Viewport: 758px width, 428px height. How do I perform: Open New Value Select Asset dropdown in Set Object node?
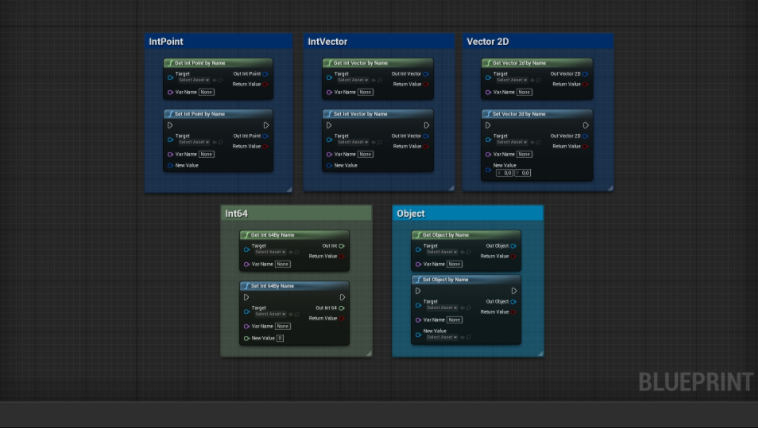tap(442, 337)
